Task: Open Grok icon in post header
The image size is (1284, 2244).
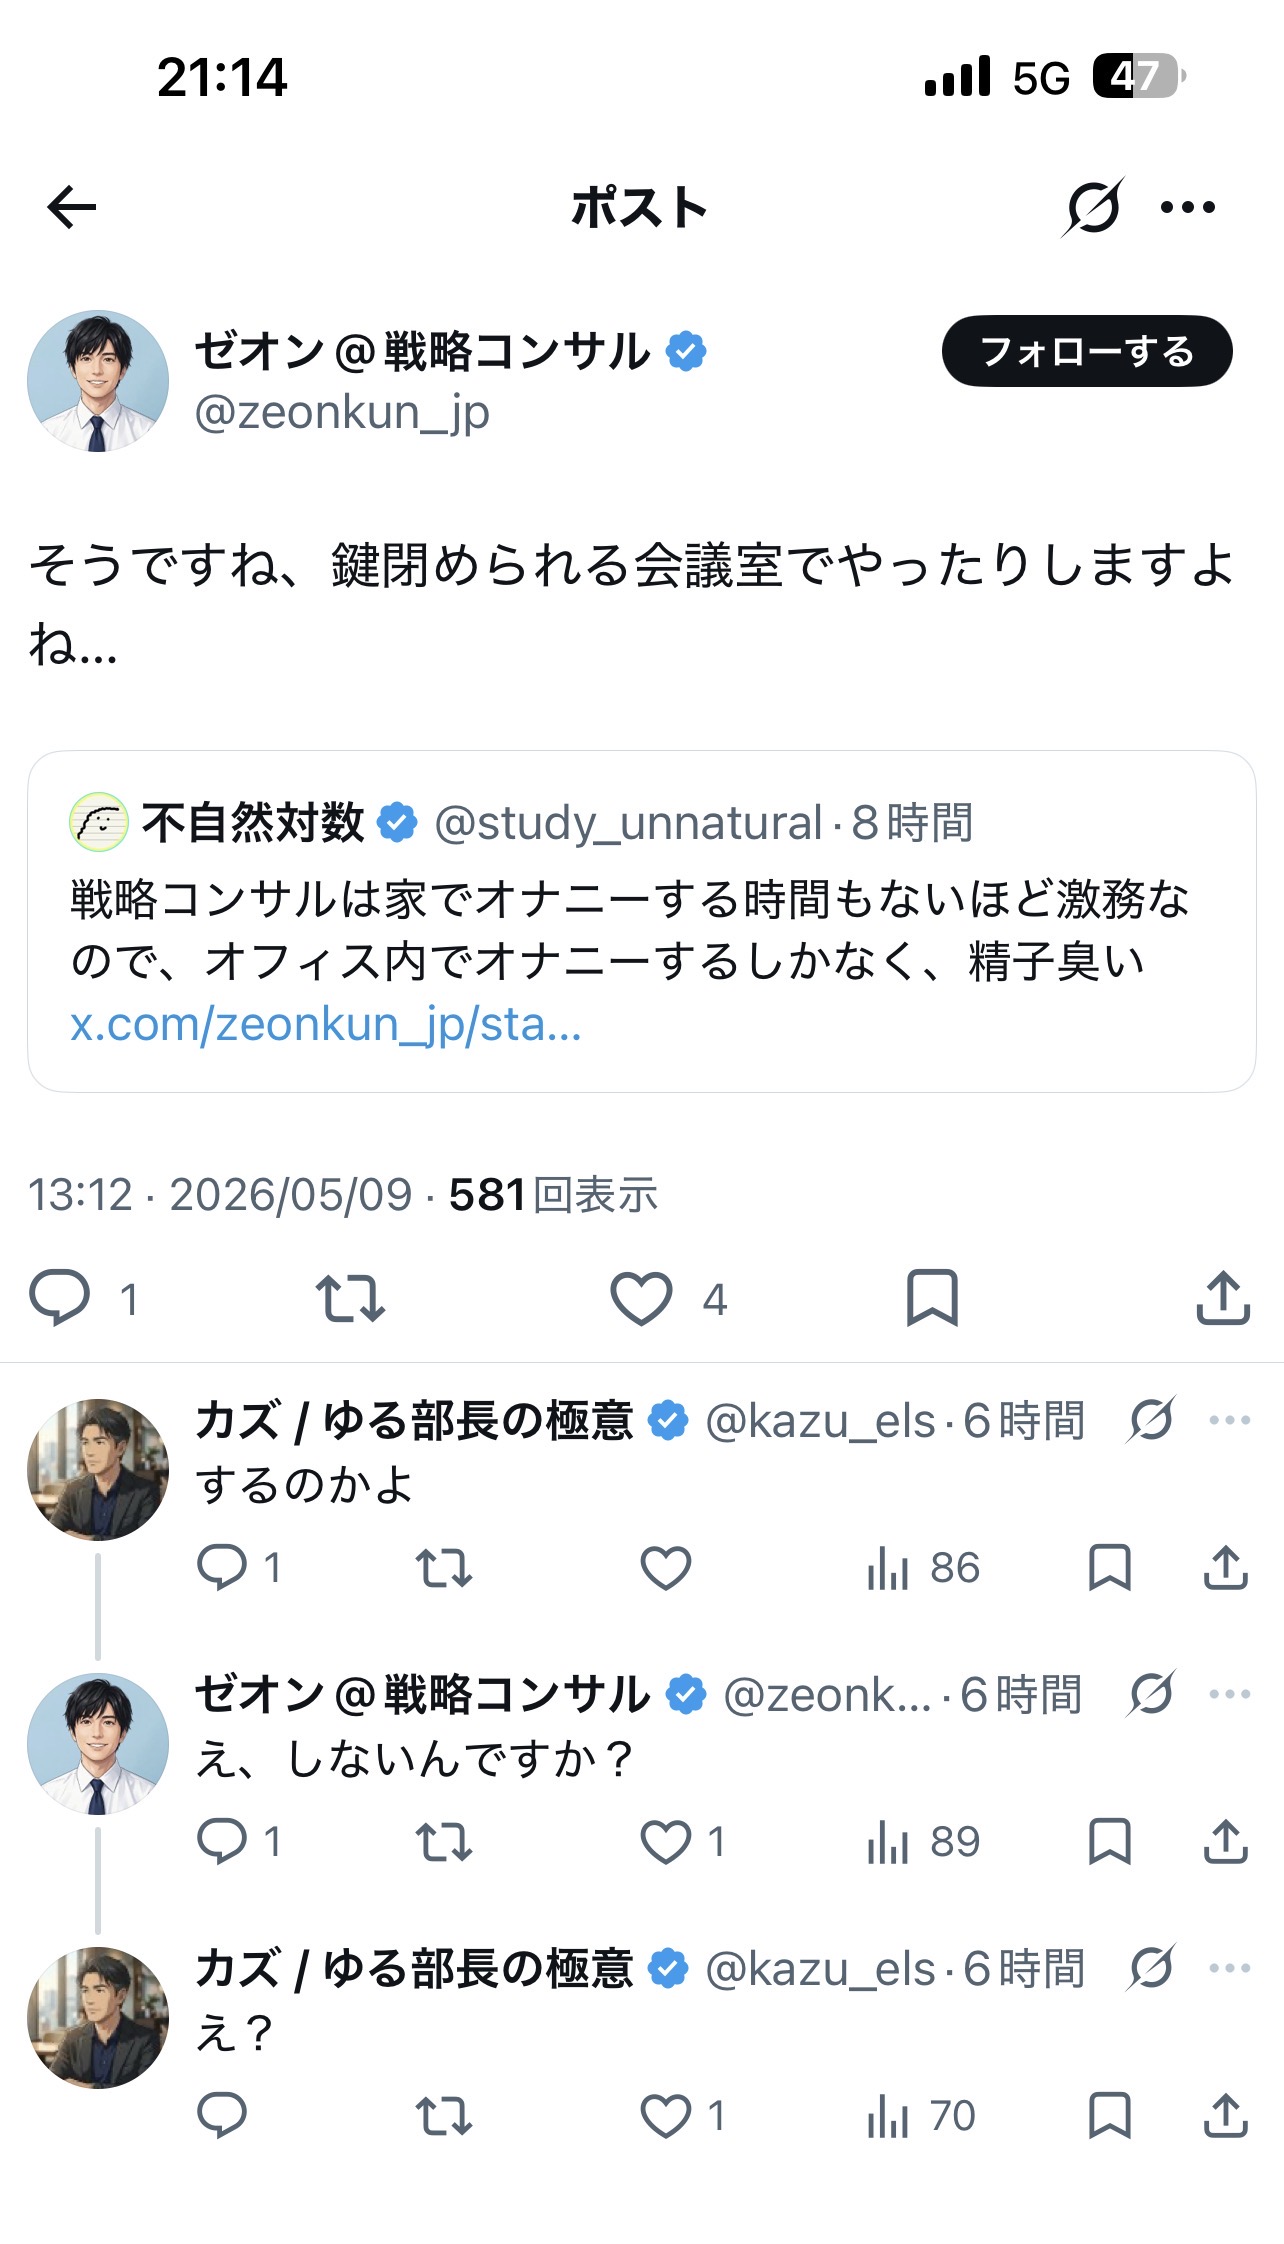Action: point(1093,207)
